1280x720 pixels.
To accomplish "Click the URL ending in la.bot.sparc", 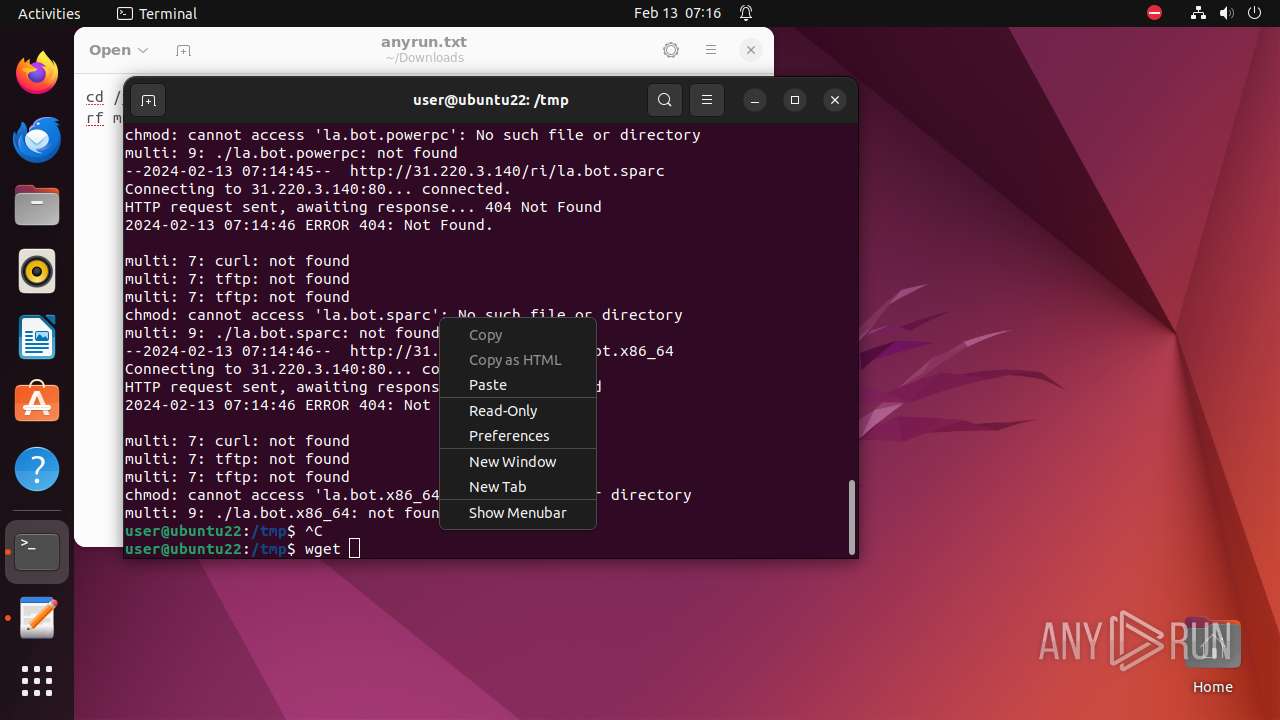I will pyautogui.click(x=507, y=171).
